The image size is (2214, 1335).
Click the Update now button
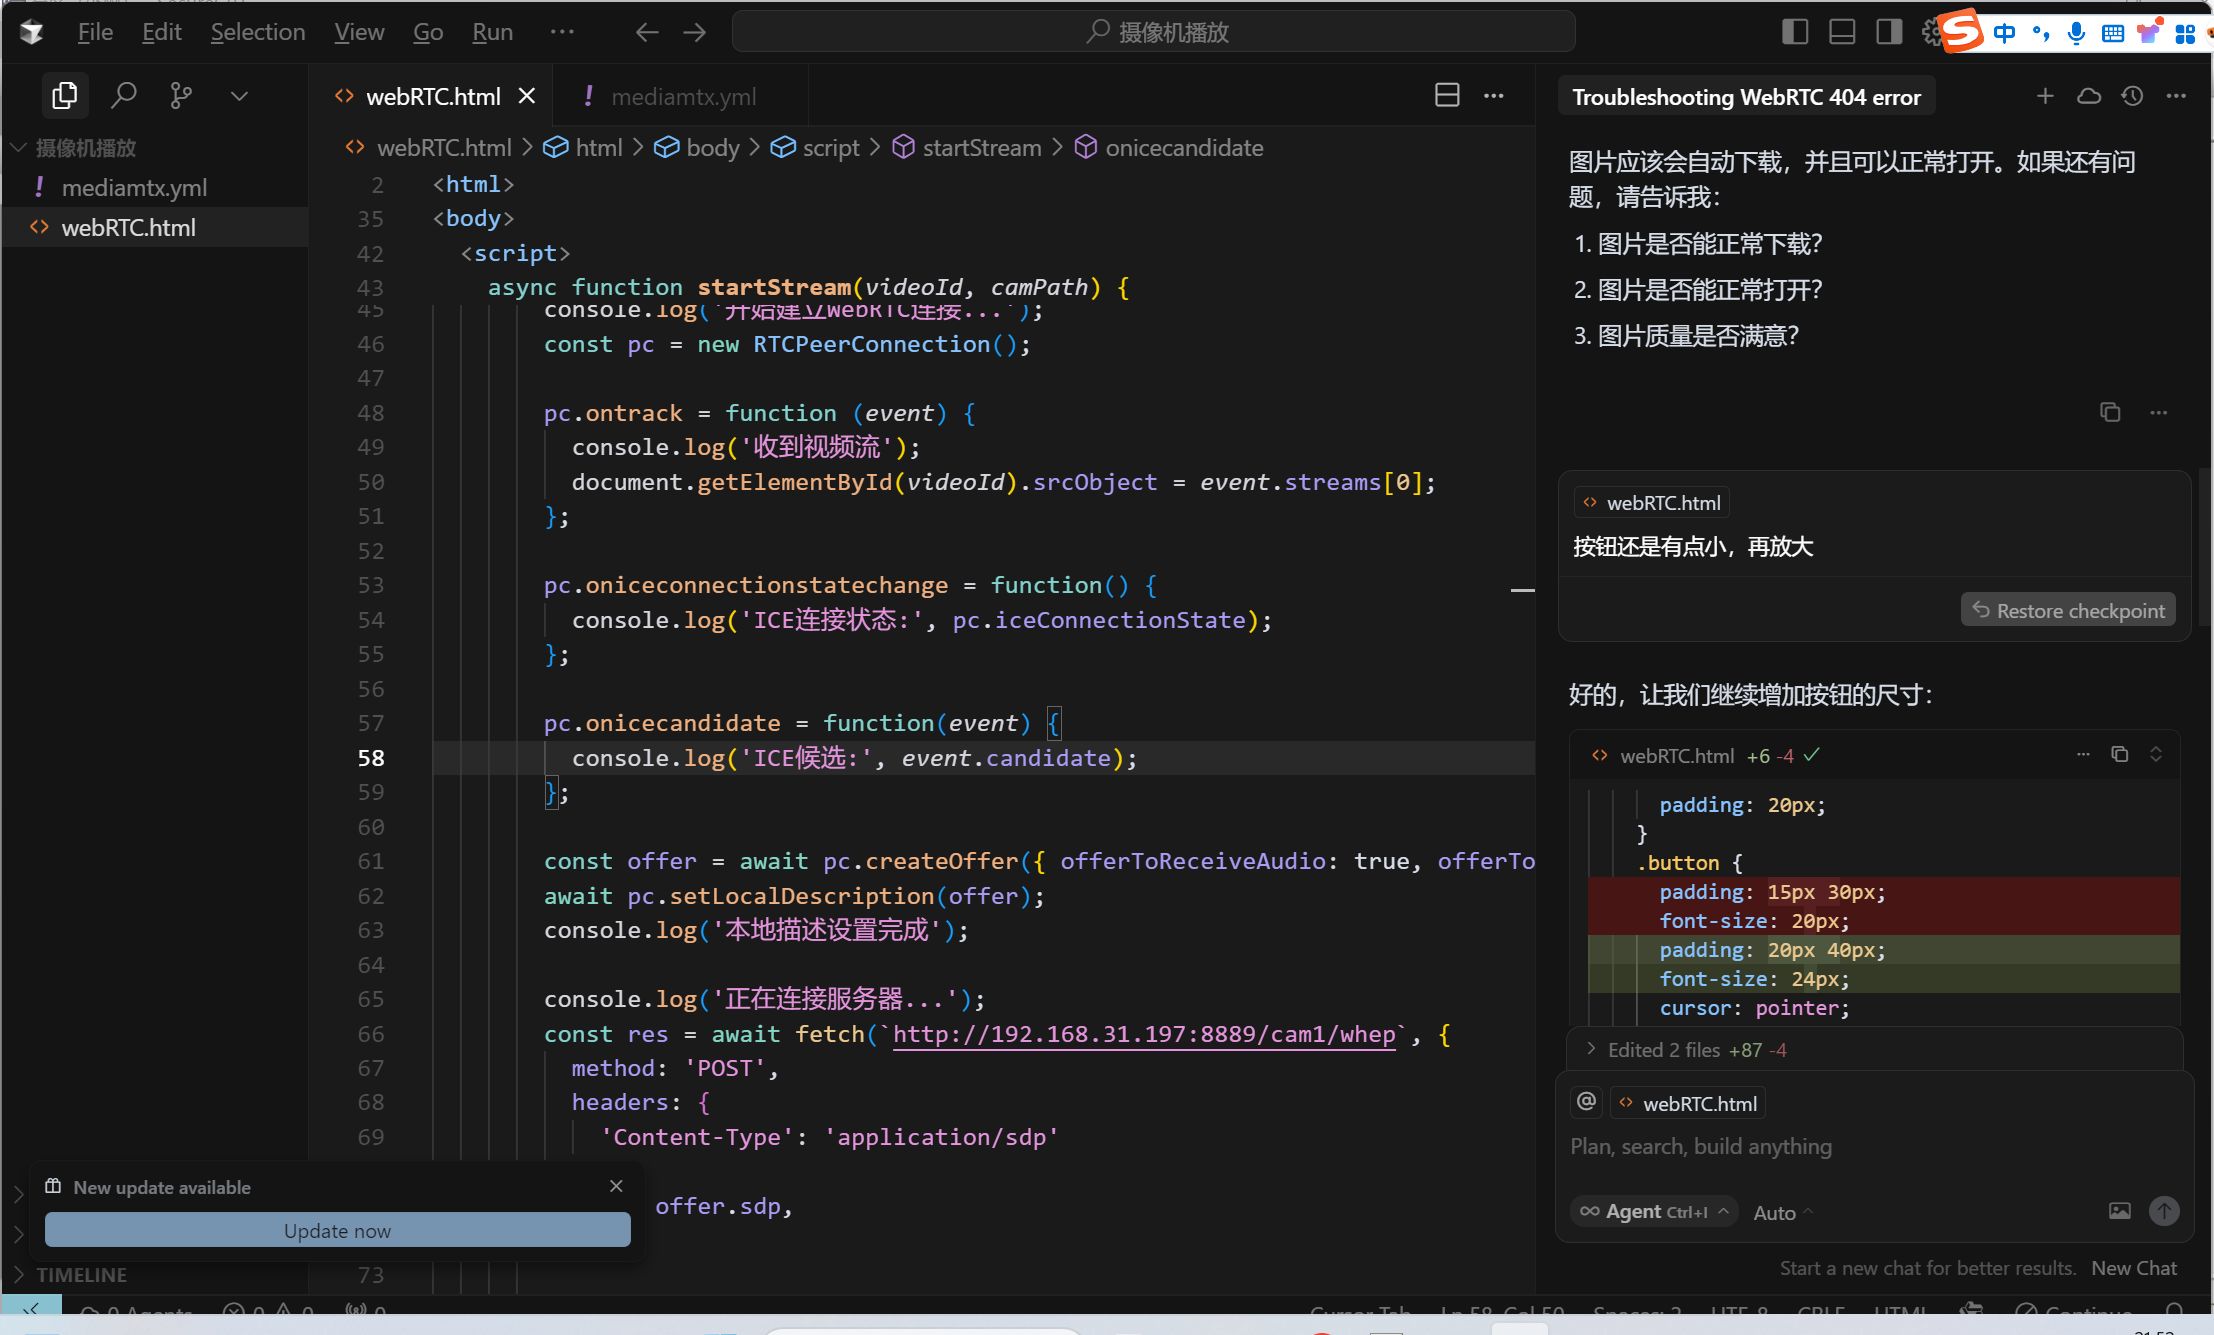pyautogui.click(x=337, y=1230)
